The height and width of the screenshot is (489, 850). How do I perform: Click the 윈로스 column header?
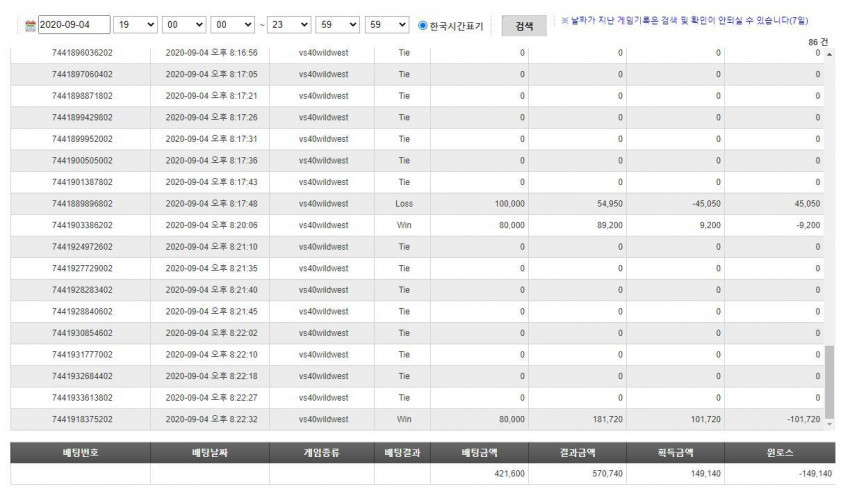[x=780, y=453]
